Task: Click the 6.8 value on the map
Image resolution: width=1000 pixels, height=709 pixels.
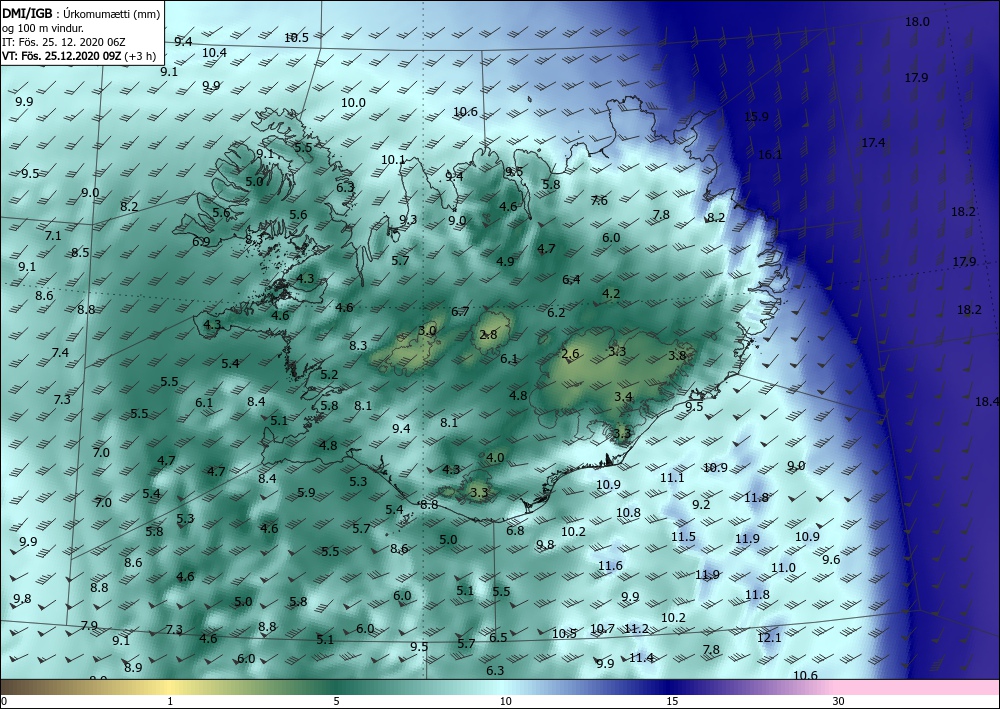Action: (x=515, y=530)
